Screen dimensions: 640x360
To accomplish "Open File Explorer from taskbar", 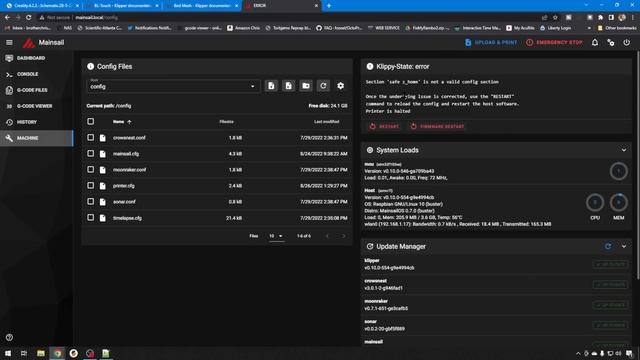I will [x=40, y=353].
